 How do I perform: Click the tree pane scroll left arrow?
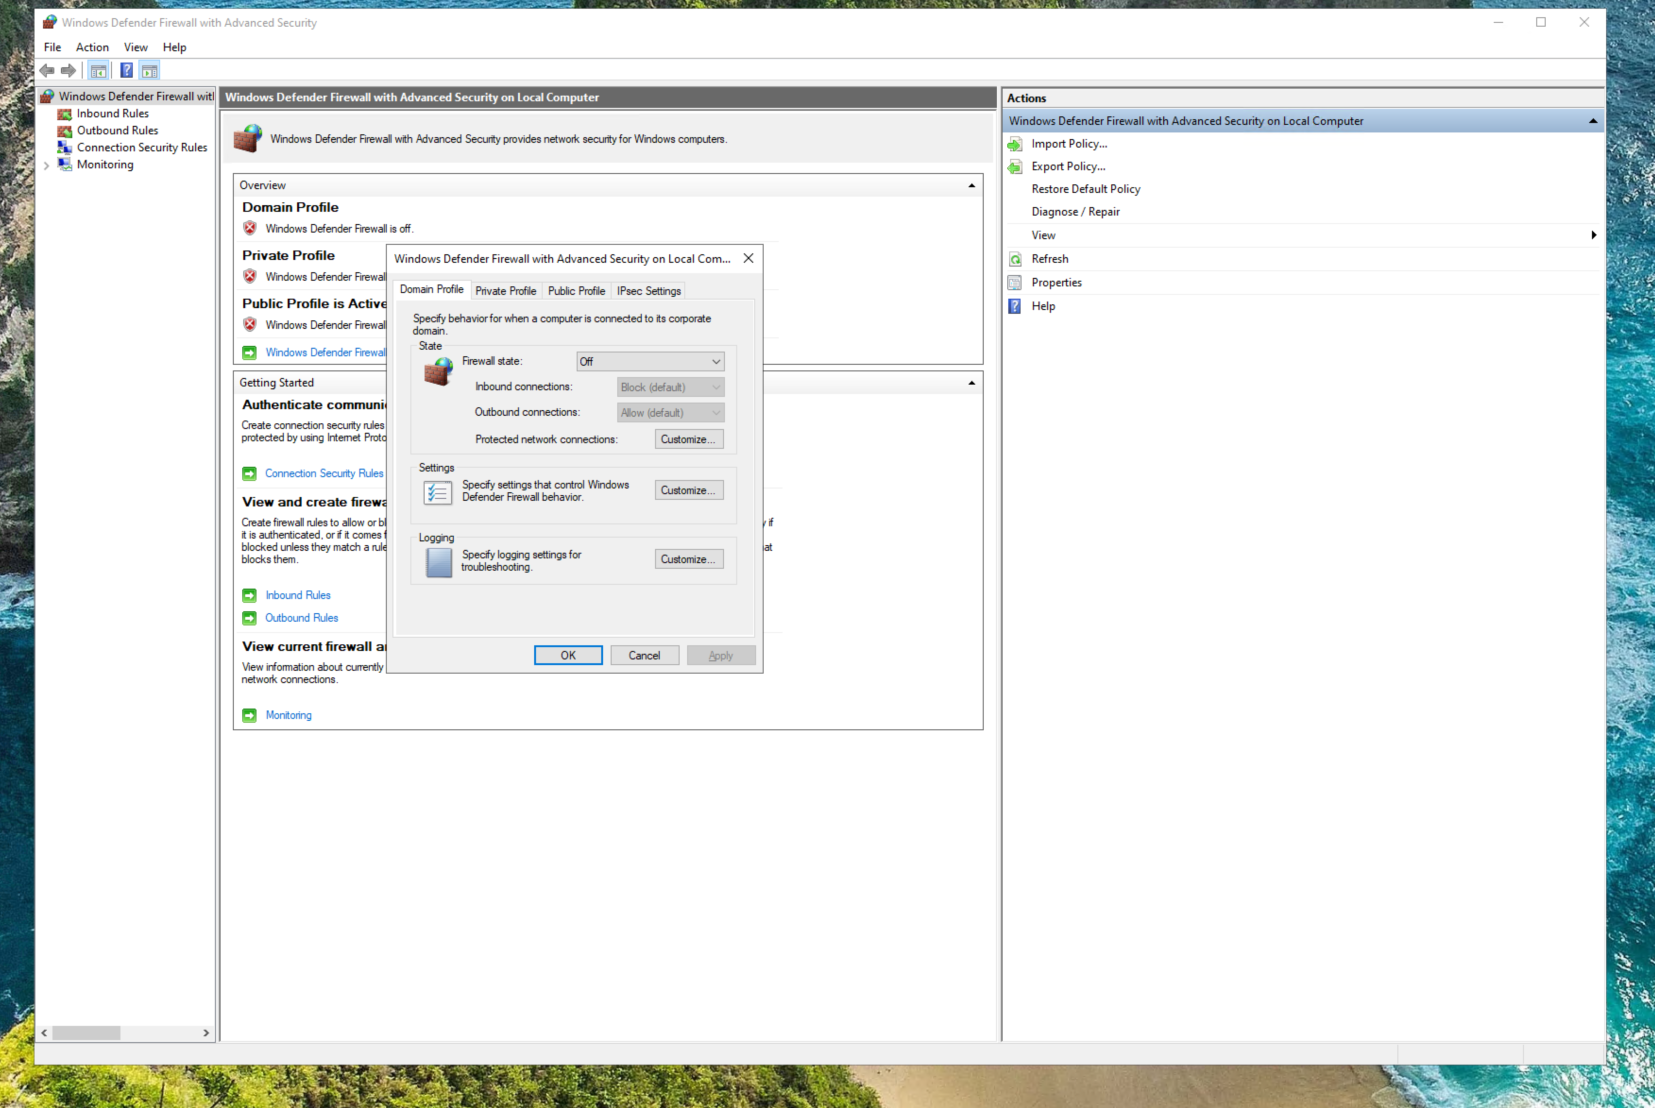pyautogui.click(x=44, y=1033)
